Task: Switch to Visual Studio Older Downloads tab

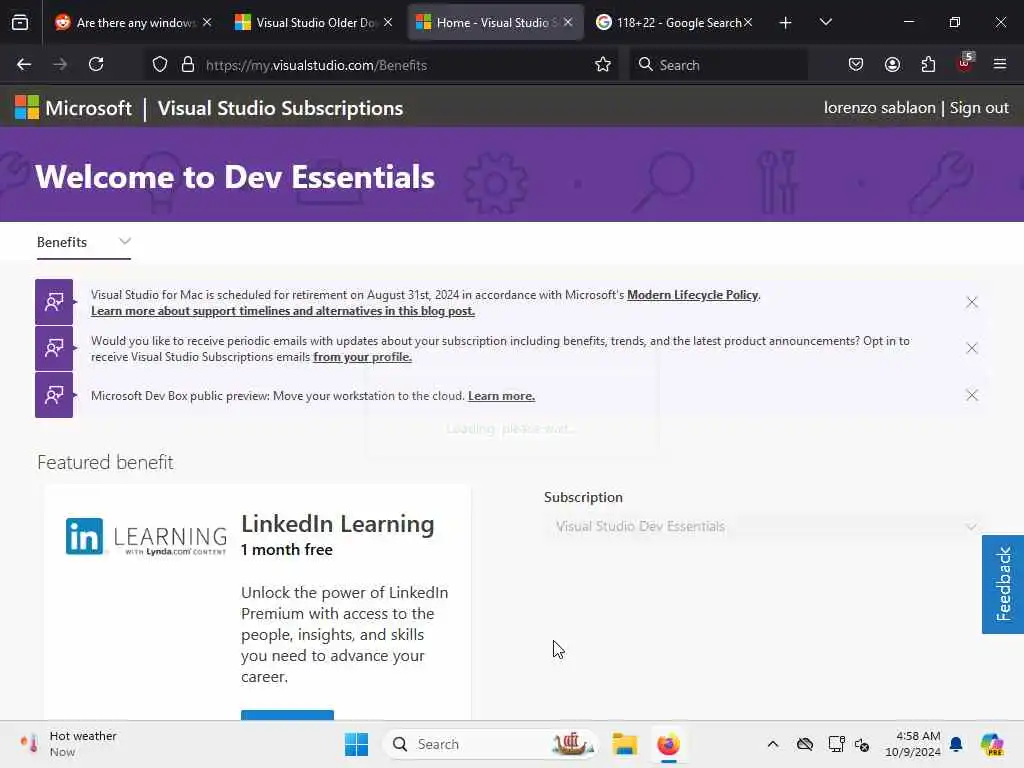Action: tap(313, 22)
